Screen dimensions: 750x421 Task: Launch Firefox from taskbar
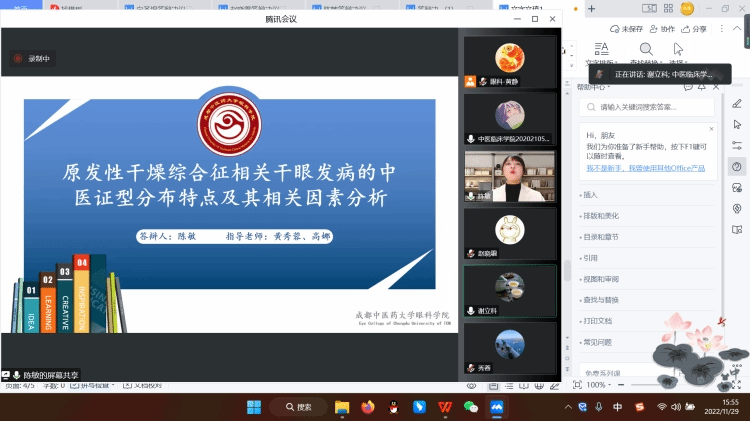(368, 407)
